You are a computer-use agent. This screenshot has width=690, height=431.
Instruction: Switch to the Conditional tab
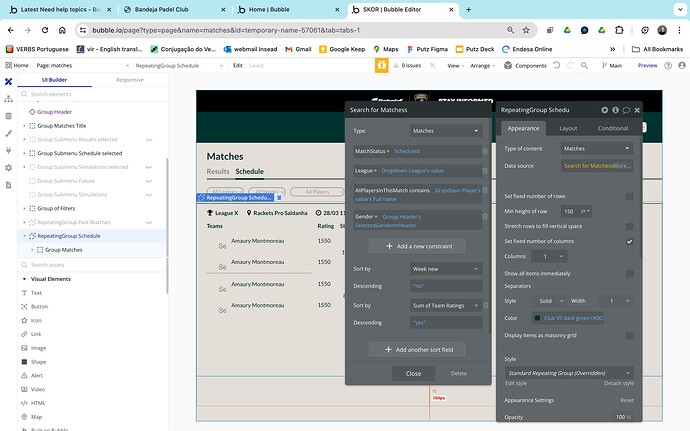tap(613, 128)
